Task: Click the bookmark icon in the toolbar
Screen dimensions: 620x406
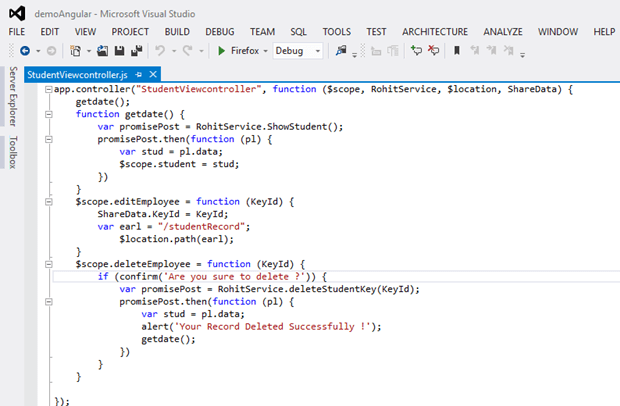Action: [x=456, y=50]
